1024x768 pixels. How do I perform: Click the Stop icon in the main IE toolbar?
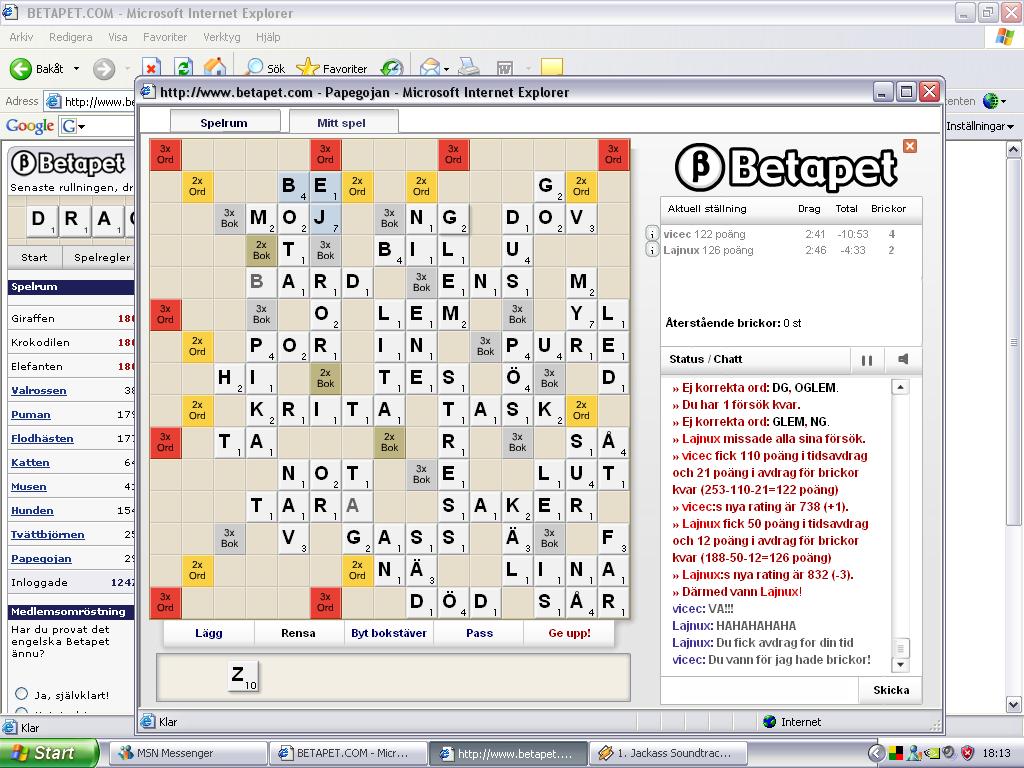tap(152, 69)
